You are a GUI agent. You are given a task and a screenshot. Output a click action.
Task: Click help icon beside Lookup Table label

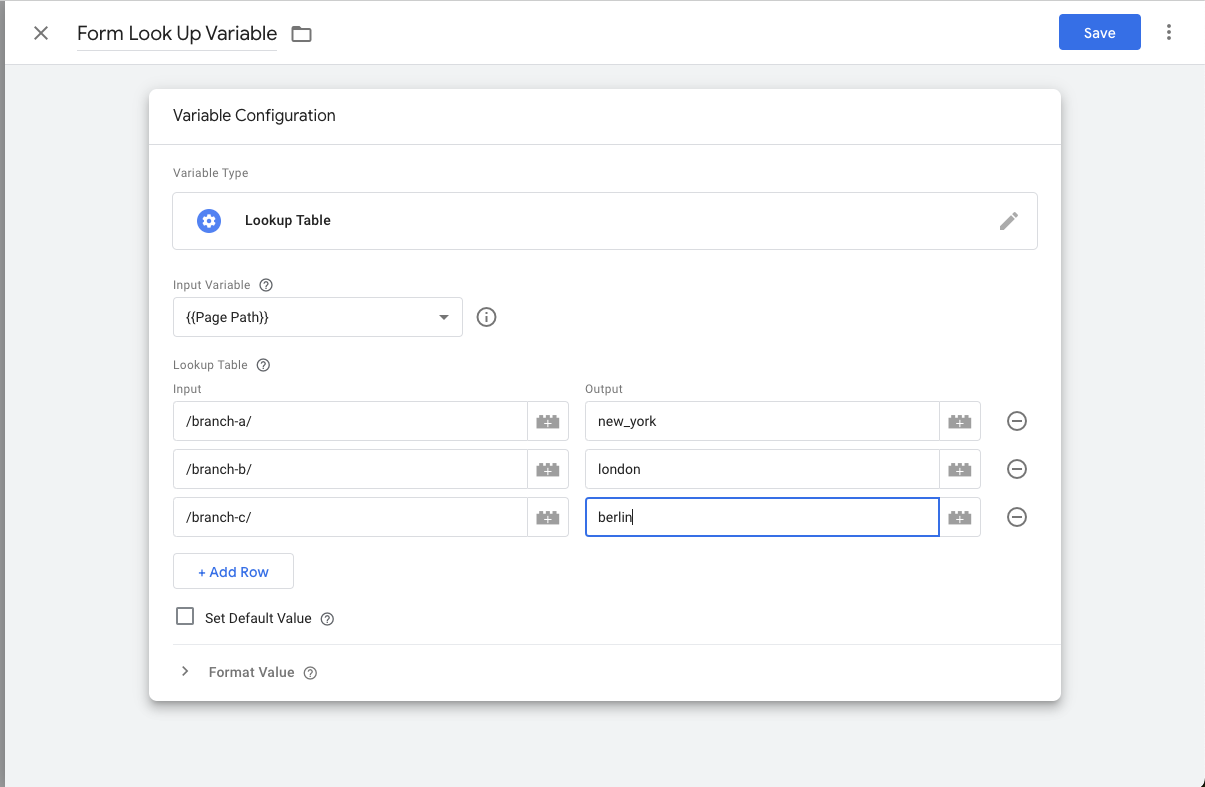pos(264,365)
